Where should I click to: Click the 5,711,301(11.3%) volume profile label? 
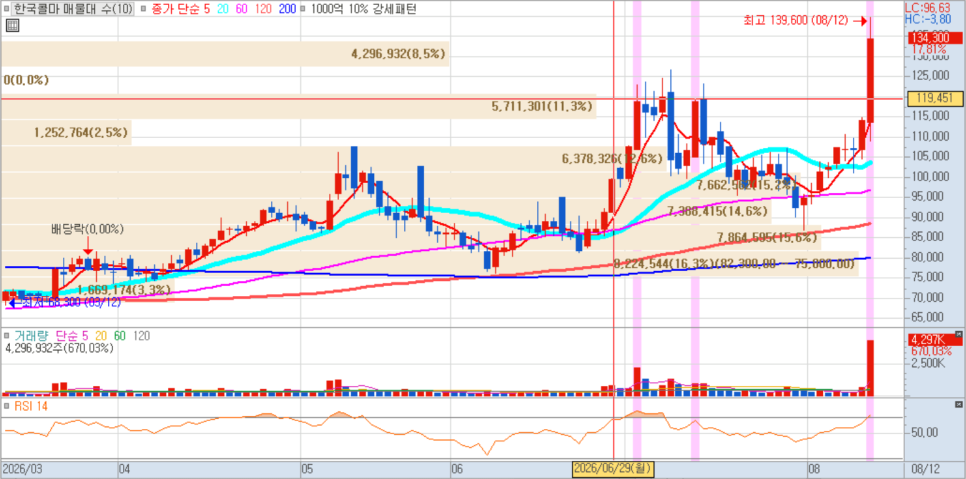tap(542, 107)
